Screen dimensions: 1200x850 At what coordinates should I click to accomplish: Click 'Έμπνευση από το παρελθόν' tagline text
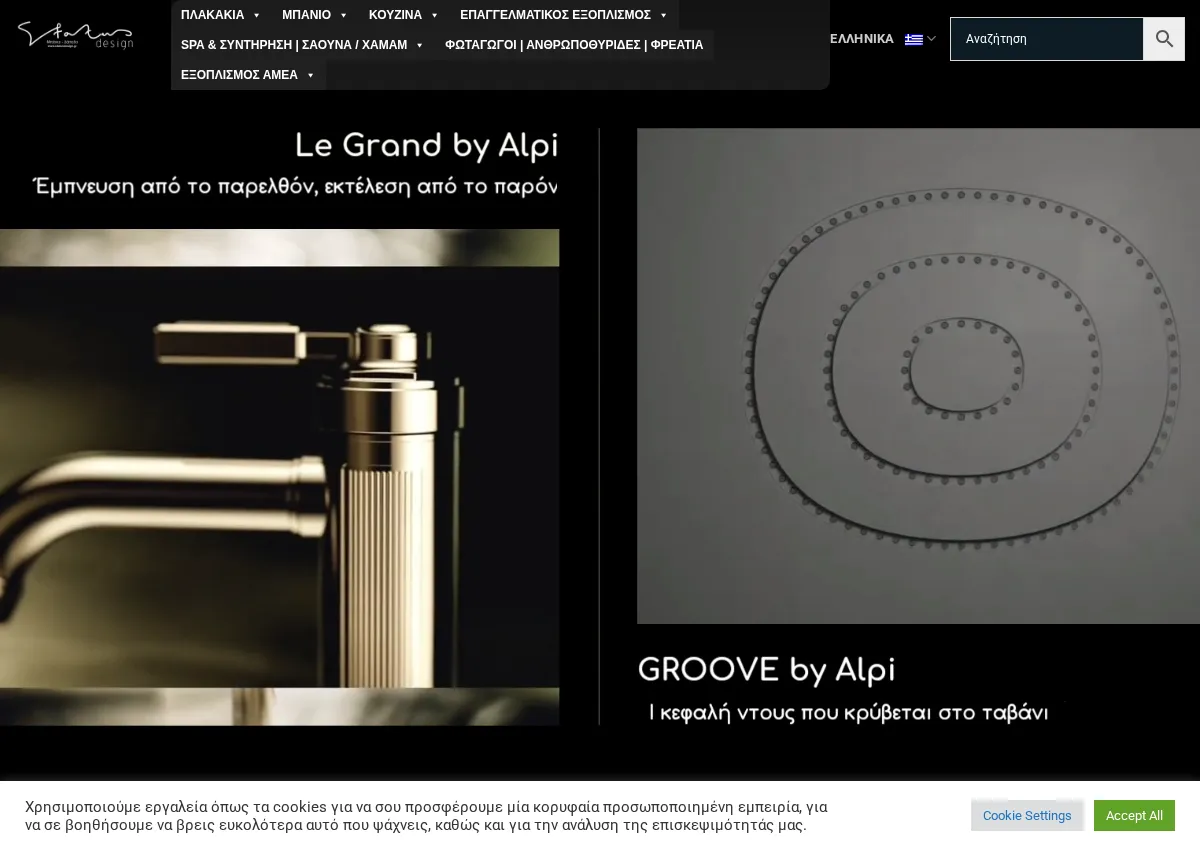294,186
